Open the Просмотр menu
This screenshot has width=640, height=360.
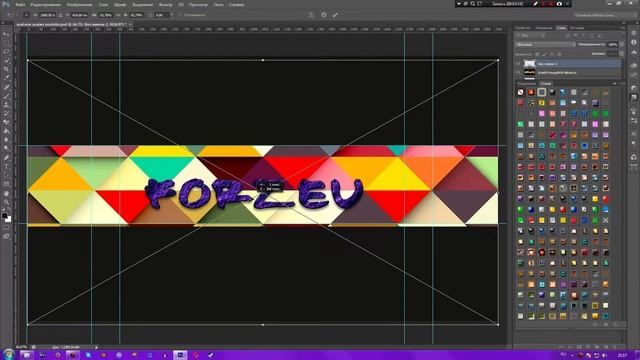click(x=198, y=4)
